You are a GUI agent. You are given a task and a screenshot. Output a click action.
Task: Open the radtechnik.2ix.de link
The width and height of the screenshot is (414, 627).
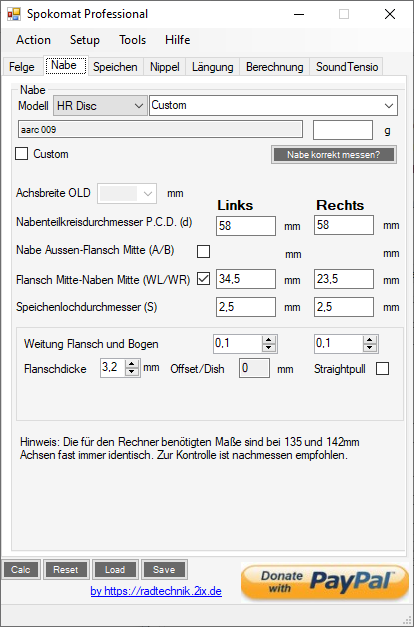156,591
